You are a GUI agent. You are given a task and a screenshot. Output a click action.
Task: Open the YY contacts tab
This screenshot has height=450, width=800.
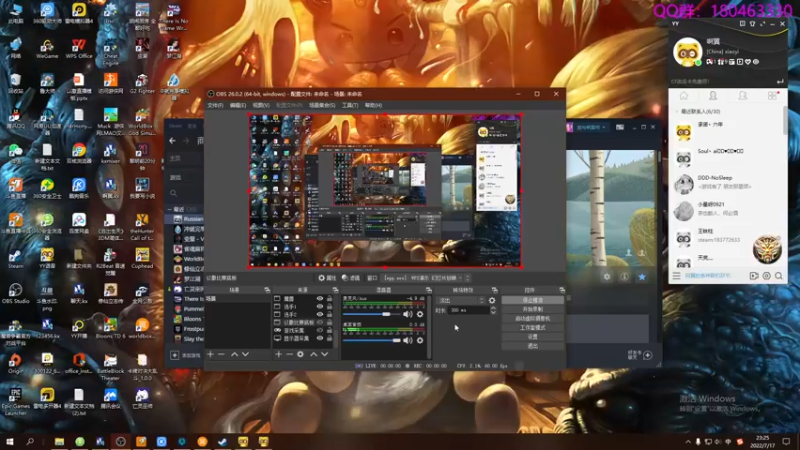(713, 96)
